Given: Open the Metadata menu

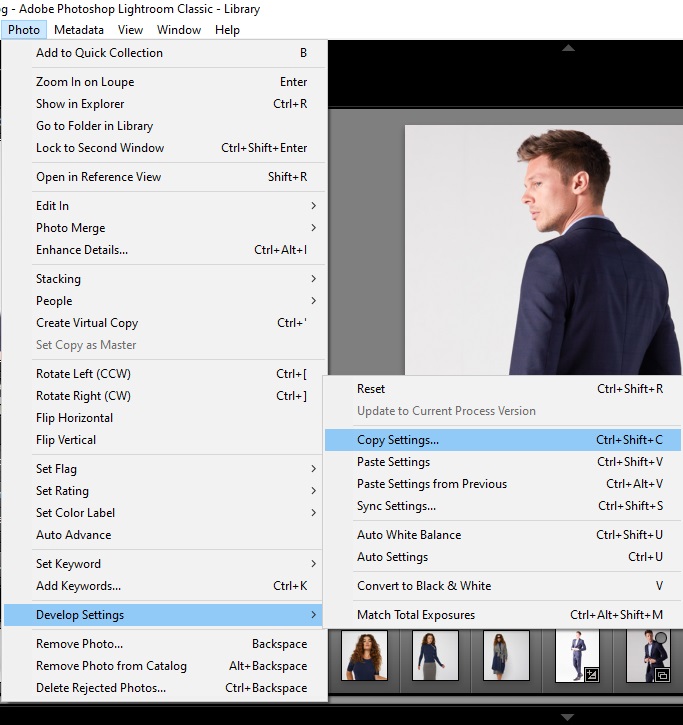Looking at the screenshot, I should [79, 30].
